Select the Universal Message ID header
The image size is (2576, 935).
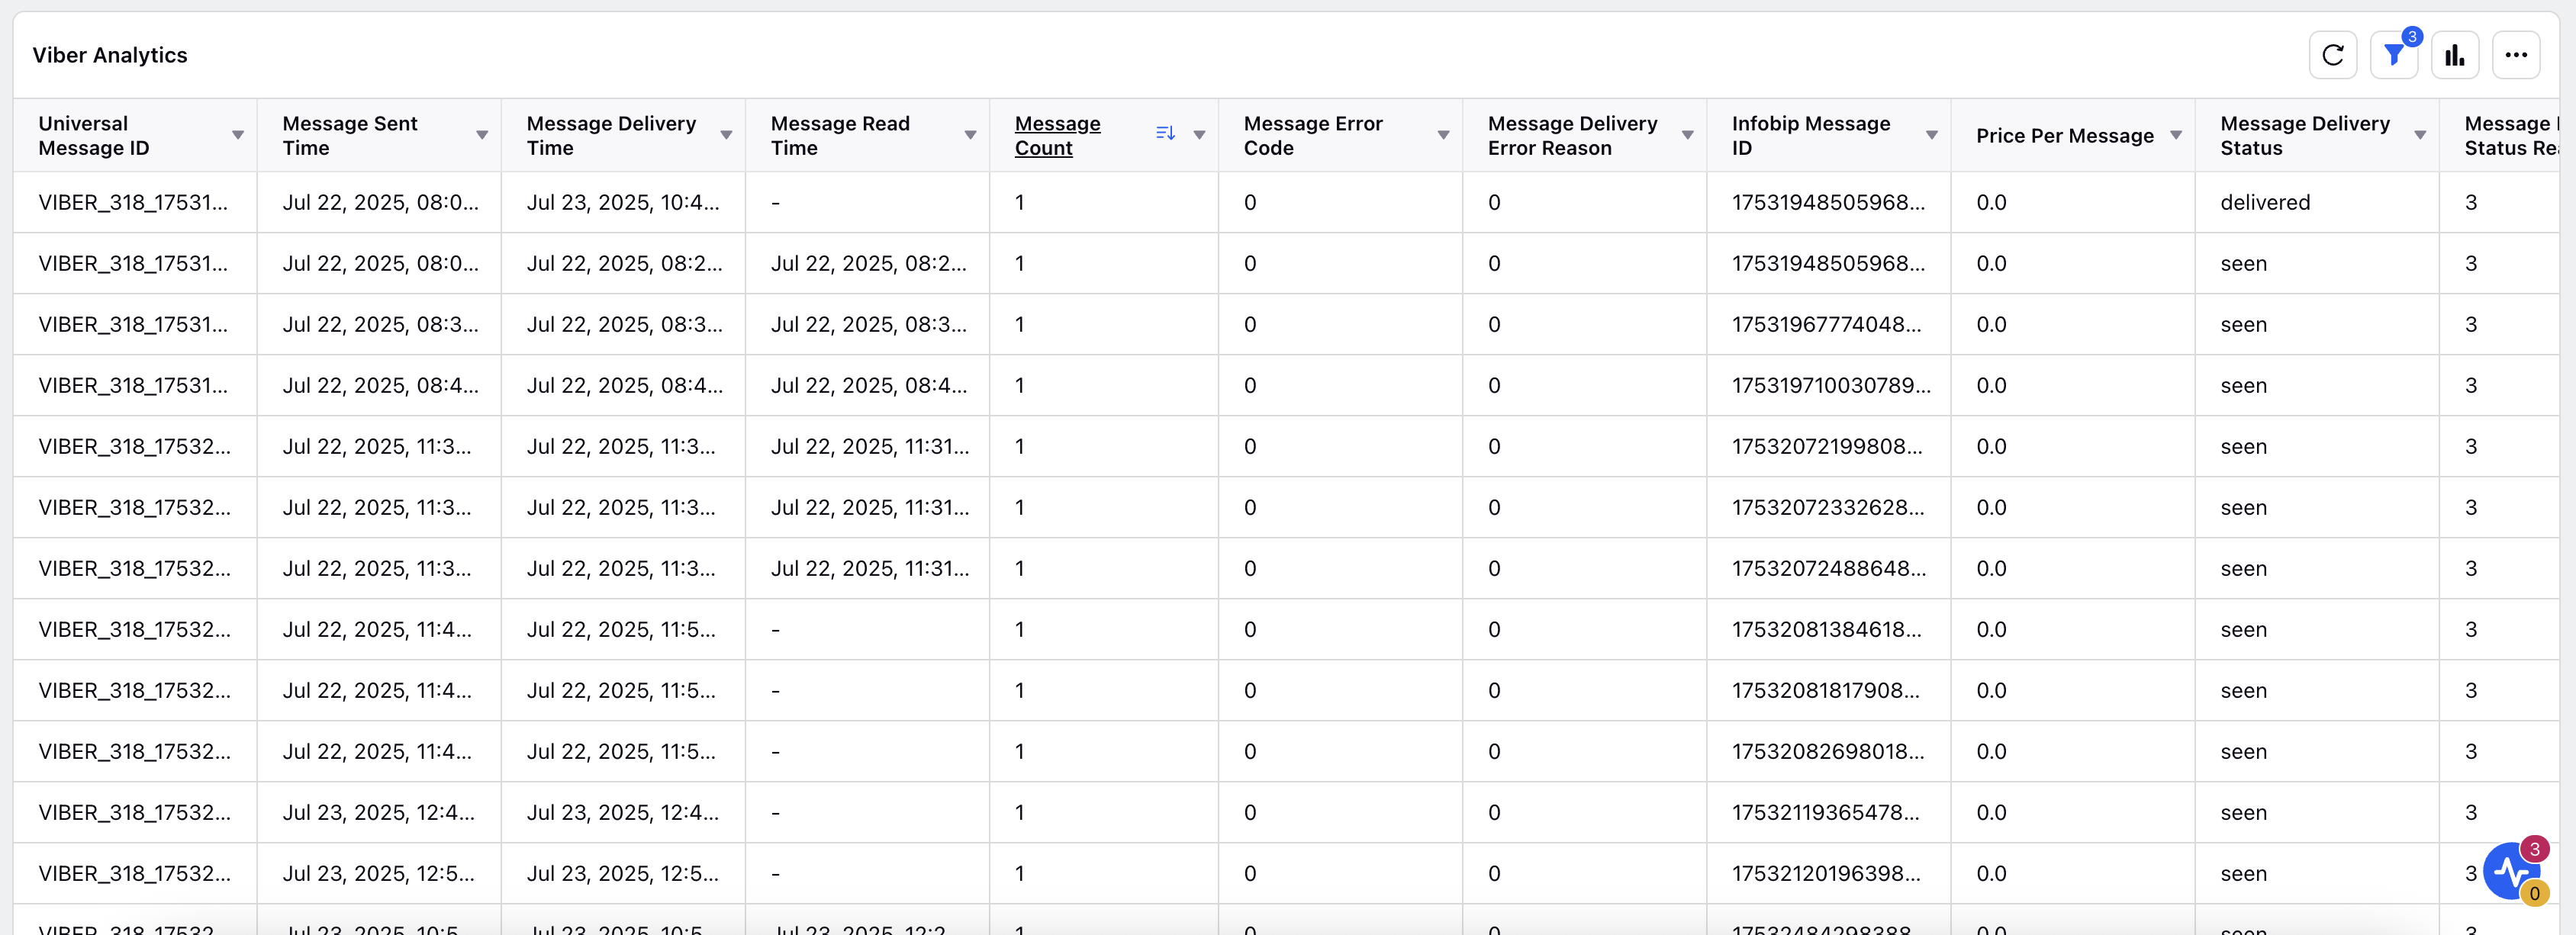[x=94, y=135]
